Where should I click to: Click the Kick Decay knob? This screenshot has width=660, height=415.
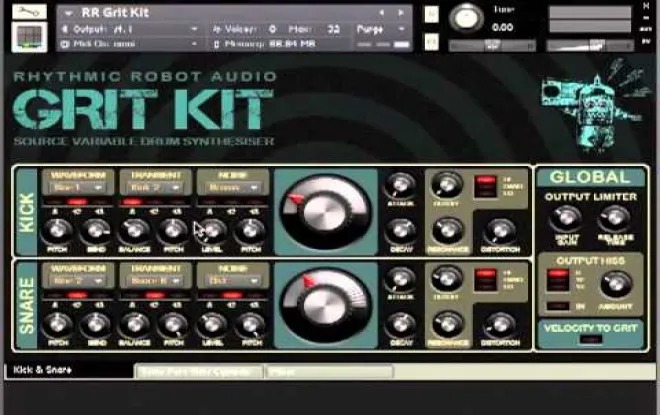point(400,232)
